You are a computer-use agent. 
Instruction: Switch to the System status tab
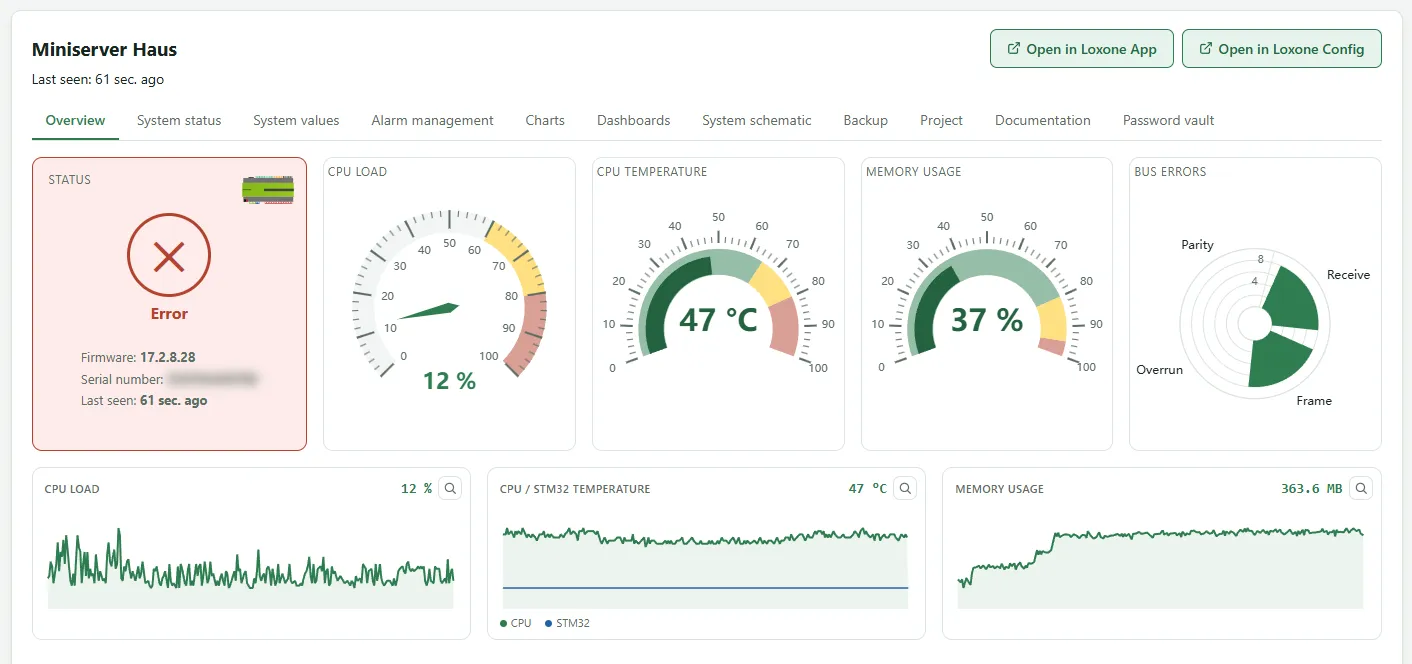coord(179,120)
